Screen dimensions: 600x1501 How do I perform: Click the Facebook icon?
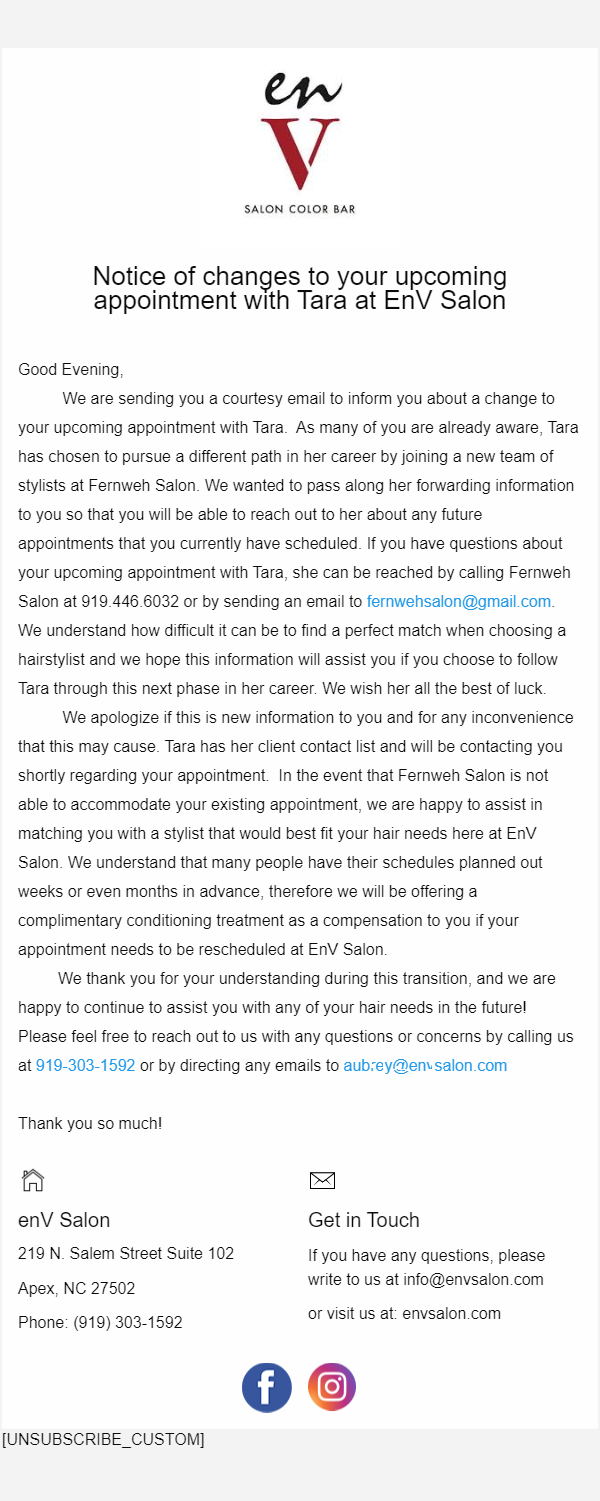(267, 1388)
